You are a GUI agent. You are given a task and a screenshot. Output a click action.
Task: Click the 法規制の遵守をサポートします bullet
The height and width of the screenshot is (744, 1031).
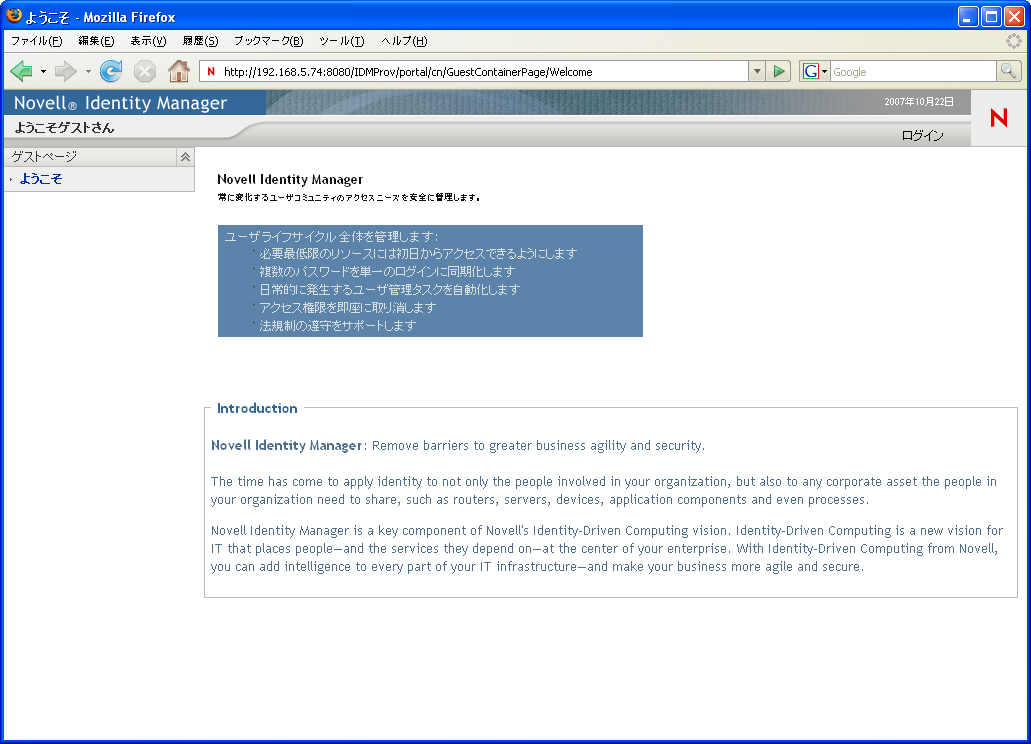point(337,325)
